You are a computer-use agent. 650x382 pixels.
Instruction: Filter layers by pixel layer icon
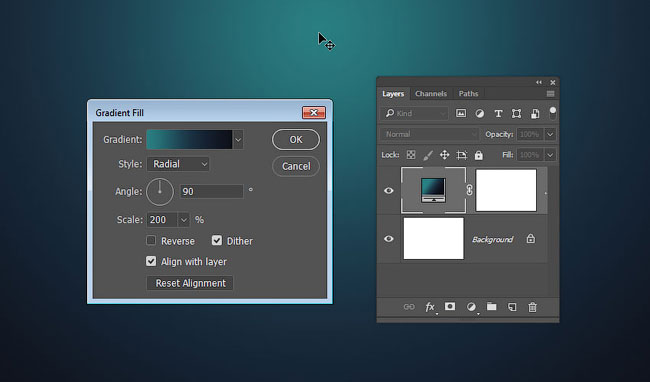pos(461,114)
